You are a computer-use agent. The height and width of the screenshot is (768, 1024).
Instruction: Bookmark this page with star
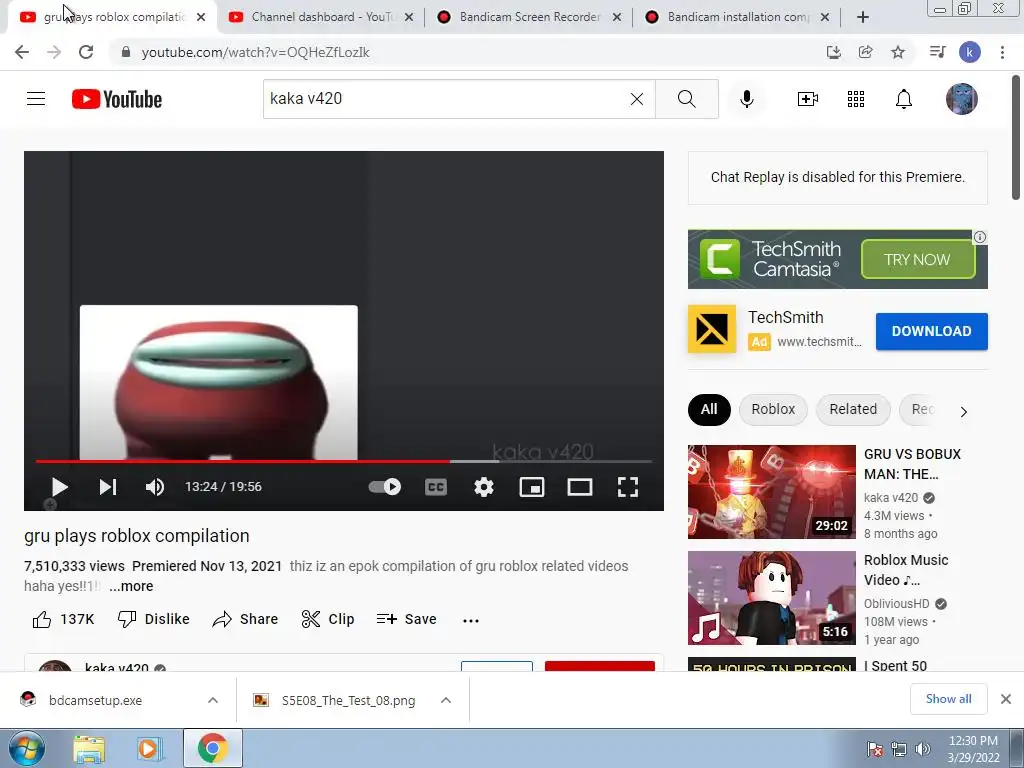tap(898, 52)
